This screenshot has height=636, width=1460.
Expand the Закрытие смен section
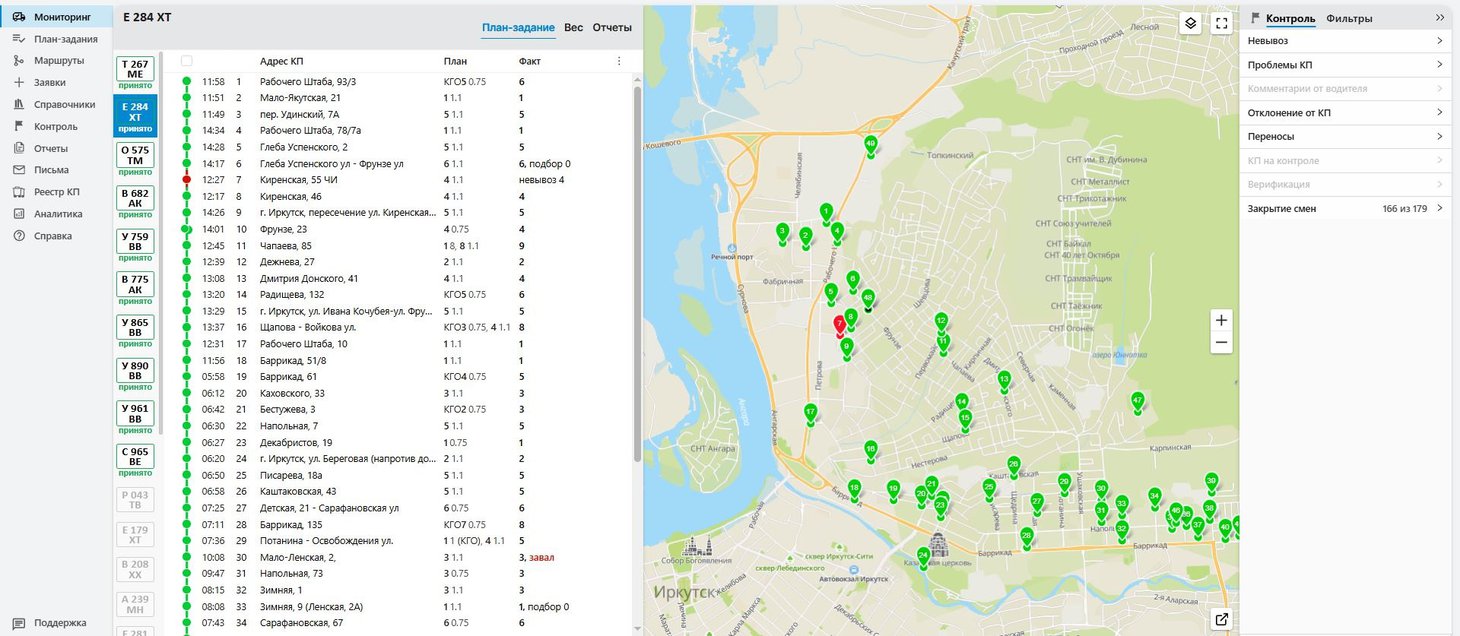[1345, 209]
